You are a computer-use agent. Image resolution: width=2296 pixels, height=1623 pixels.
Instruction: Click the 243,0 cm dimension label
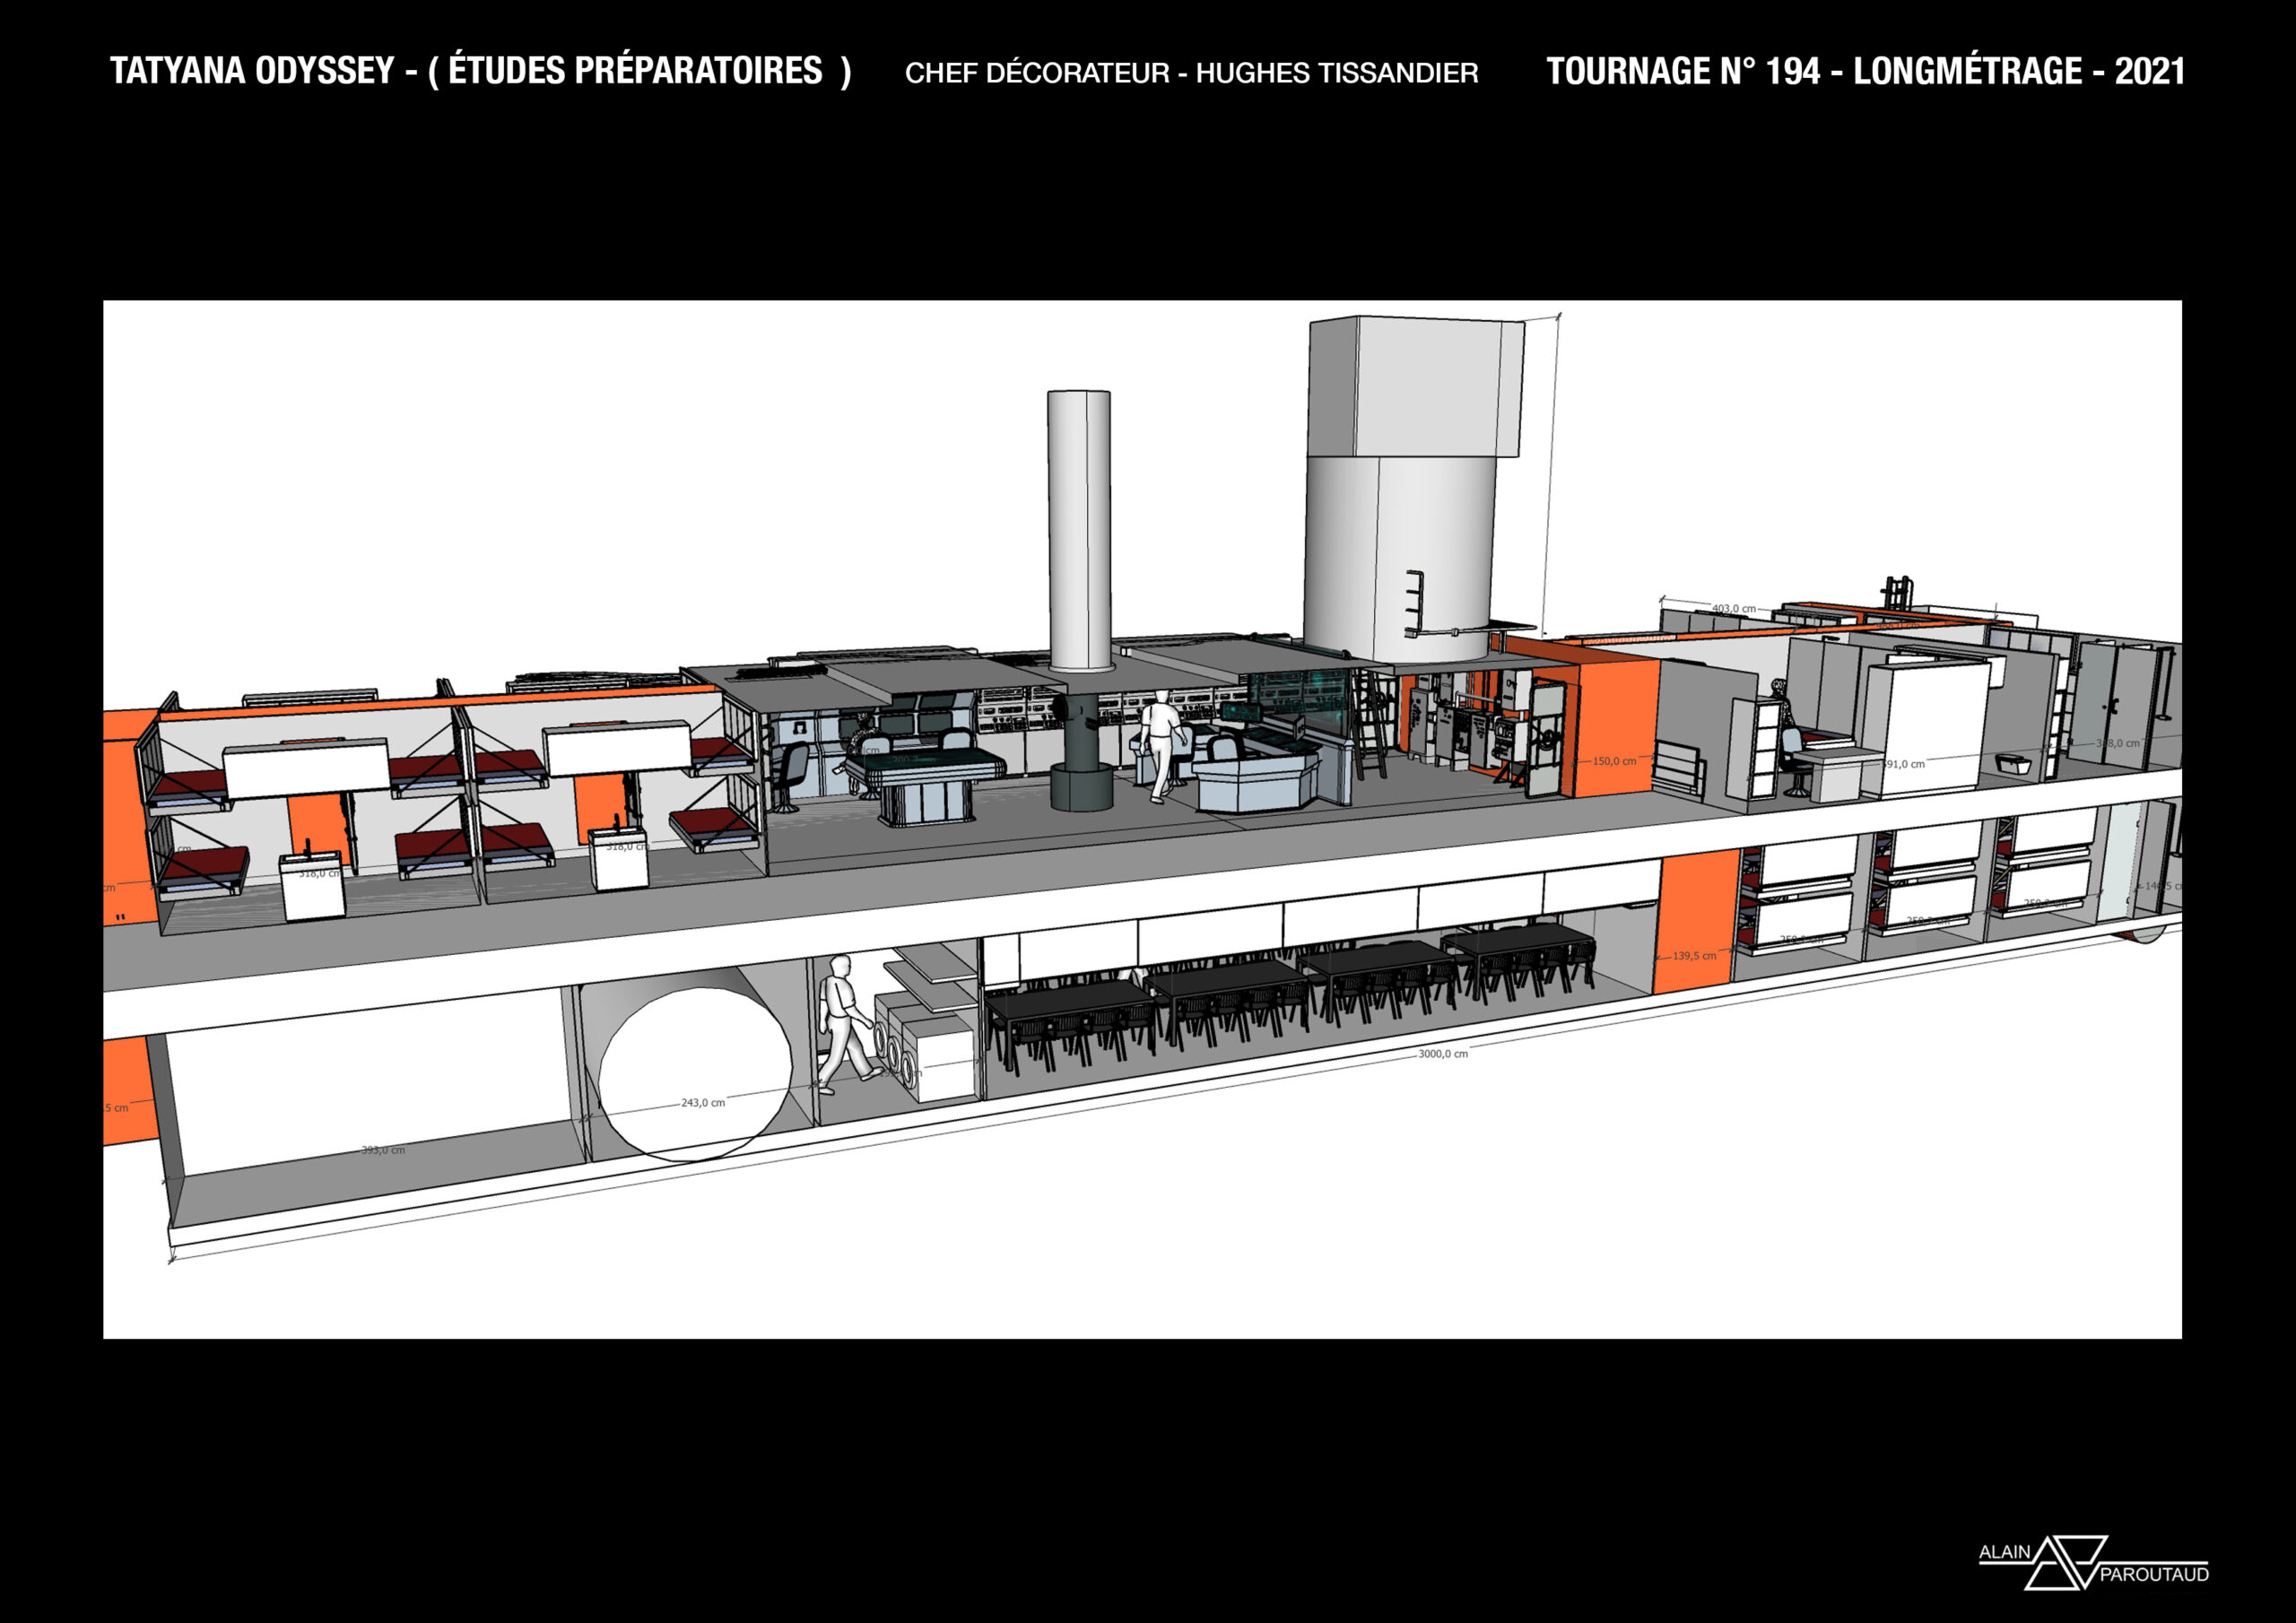click(x=703, y=1103)
